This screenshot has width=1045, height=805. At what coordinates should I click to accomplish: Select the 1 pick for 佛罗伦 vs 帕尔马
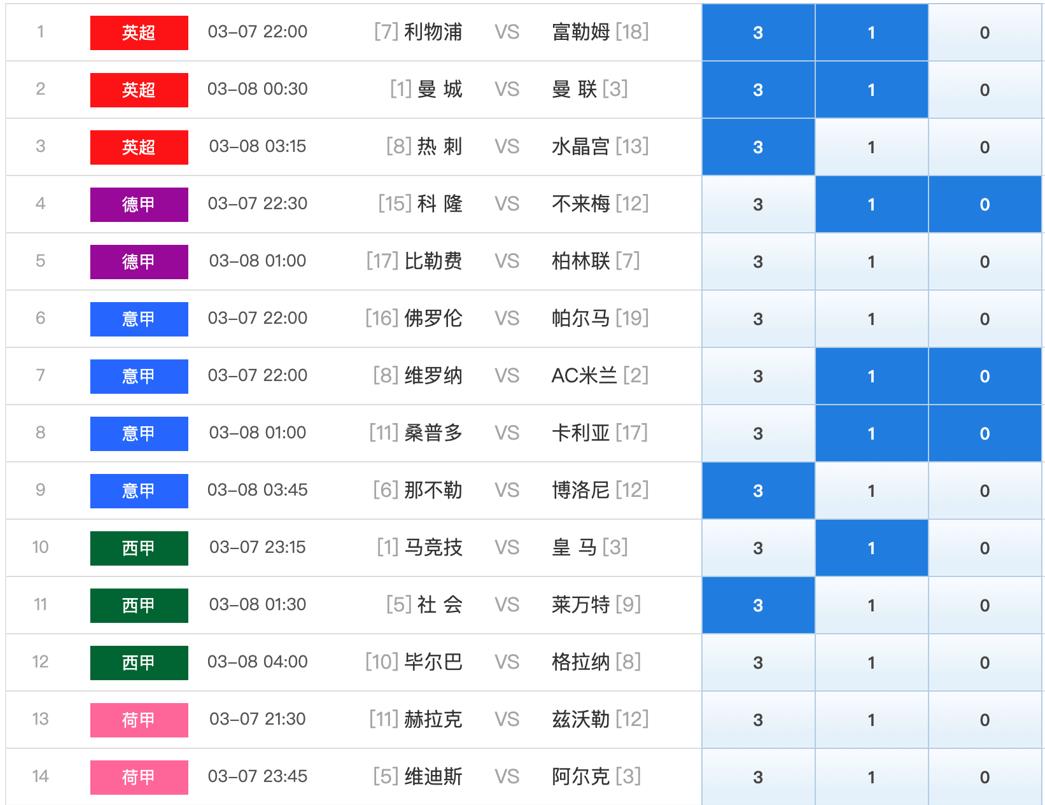click(871, 319)
